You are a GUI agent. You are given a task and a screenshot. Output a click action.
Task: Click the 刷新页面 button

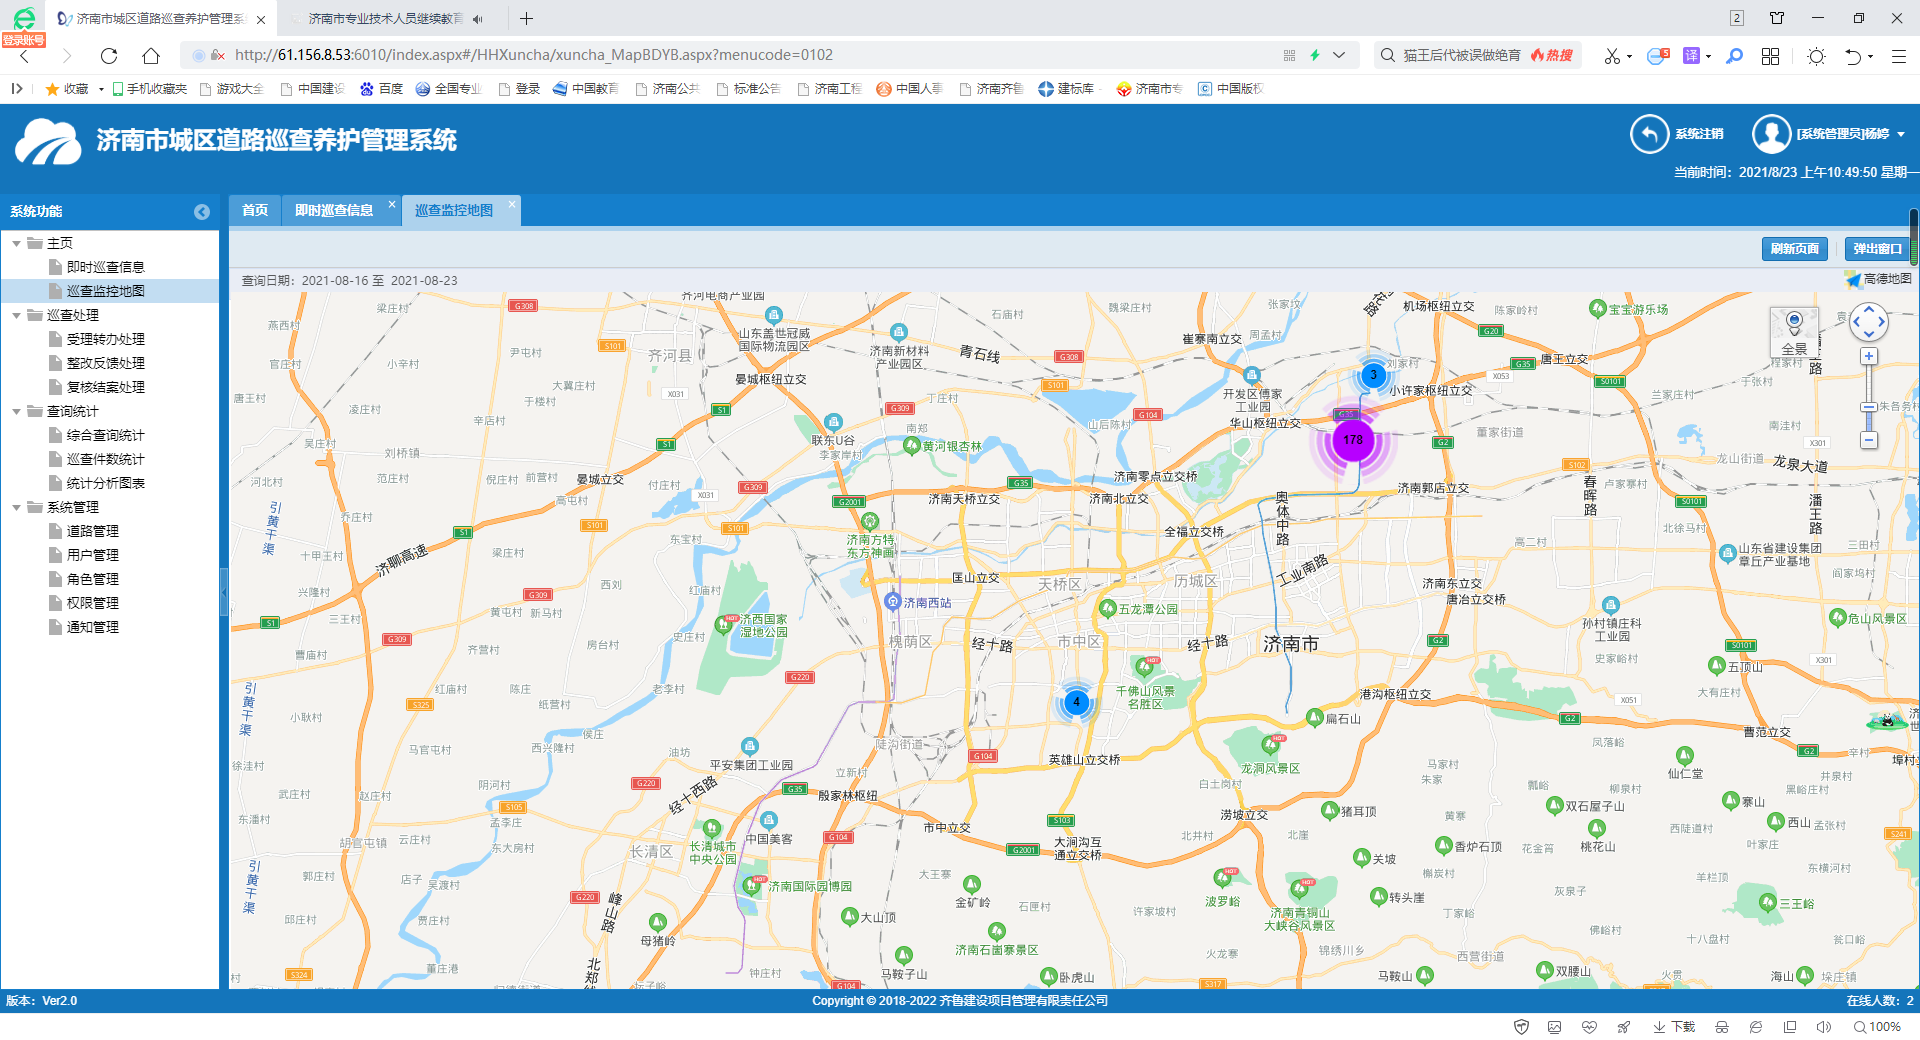tap(1794, 249)
